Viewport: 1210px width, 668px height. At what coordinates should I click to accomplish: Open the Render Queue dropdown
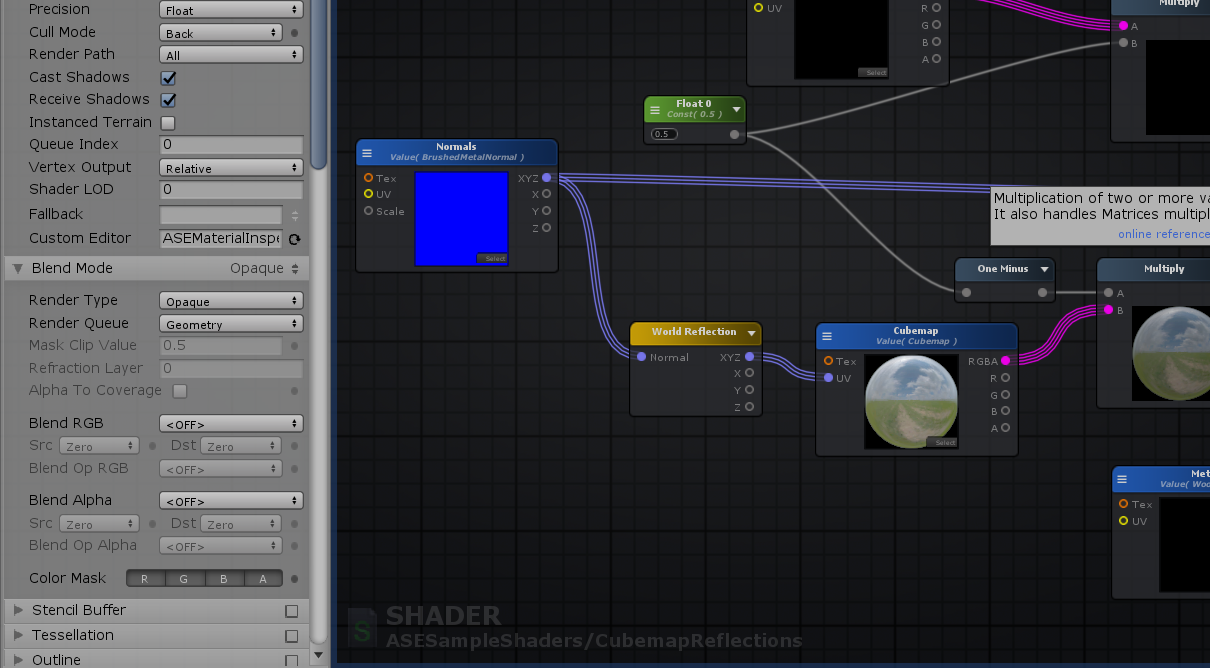tap(231, 323)
